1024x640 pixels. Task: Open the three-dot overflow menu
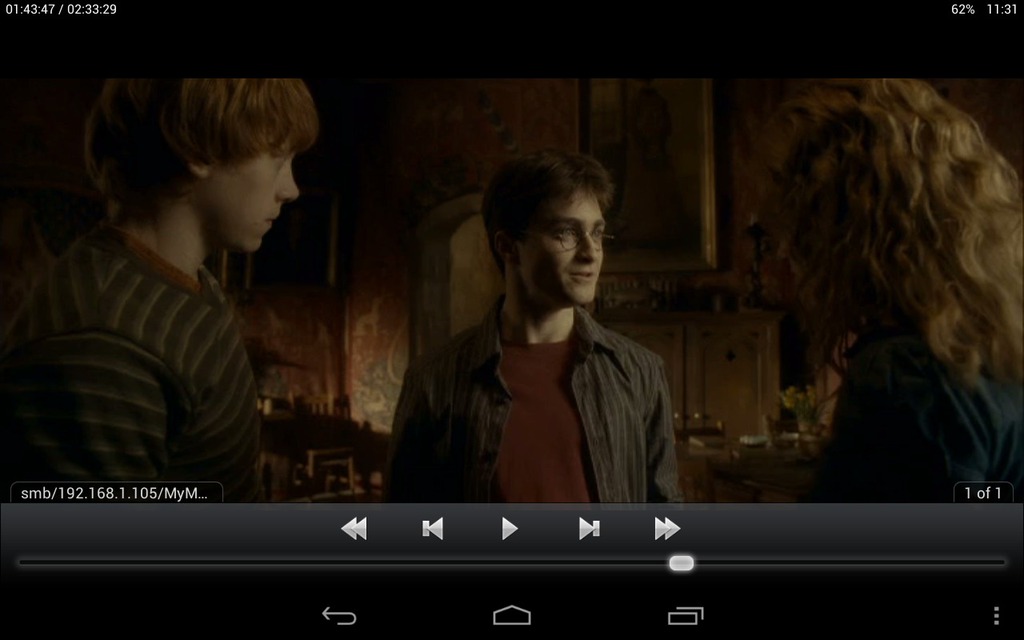click(x=996, y=616)
